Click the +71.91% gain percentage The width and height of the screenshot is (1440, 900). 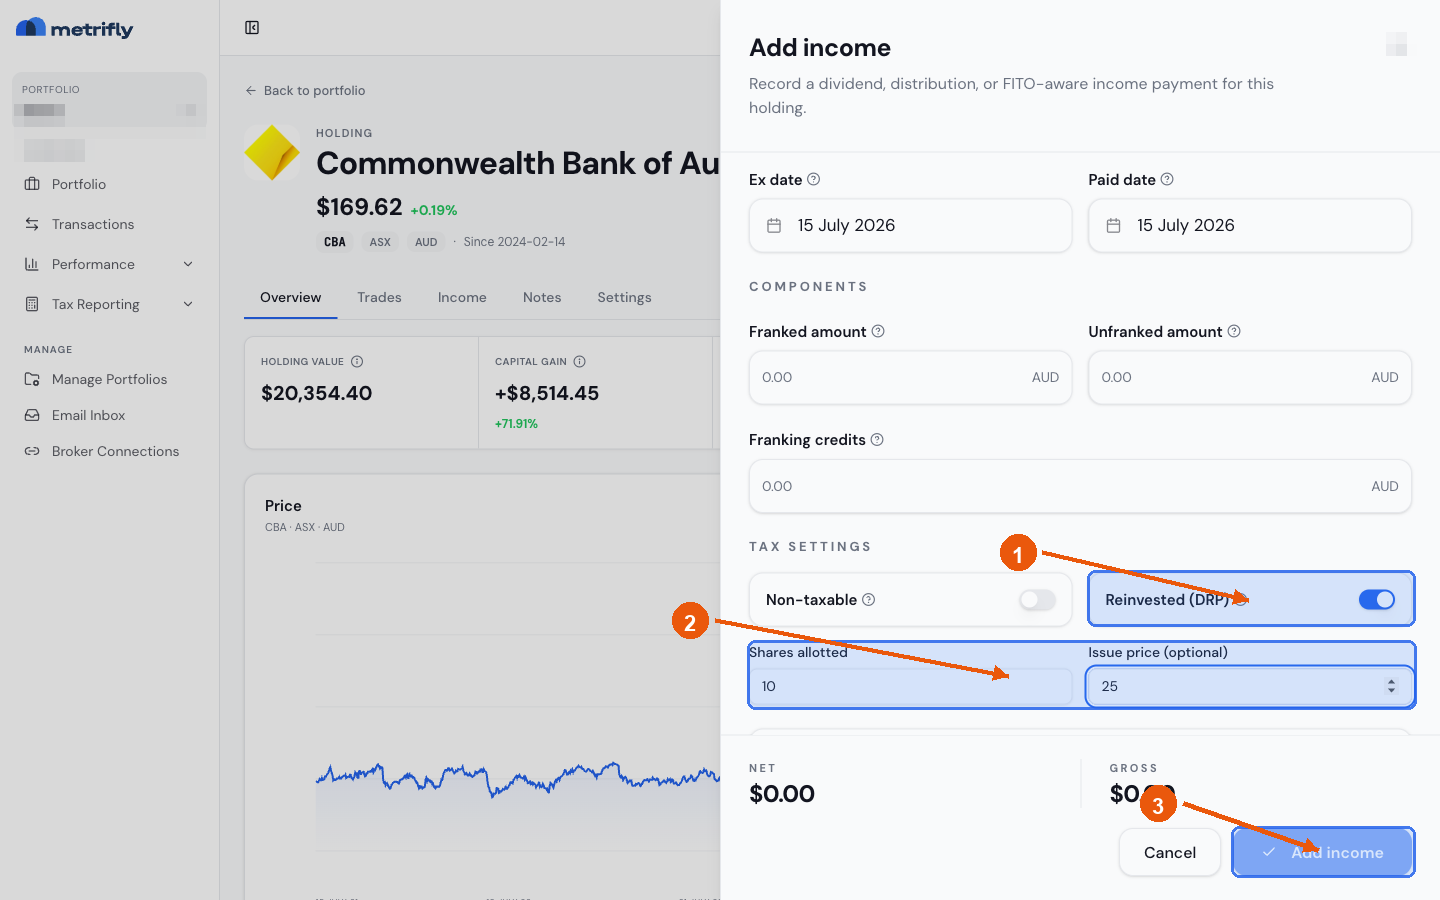(x=516, y=424)
